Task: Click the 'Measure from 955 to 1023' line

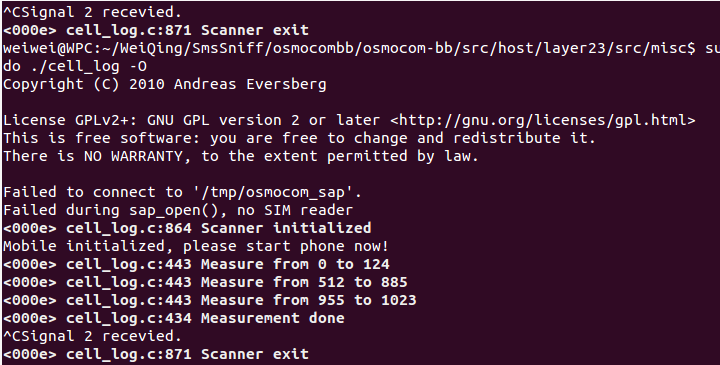Action: coord(209,300)
